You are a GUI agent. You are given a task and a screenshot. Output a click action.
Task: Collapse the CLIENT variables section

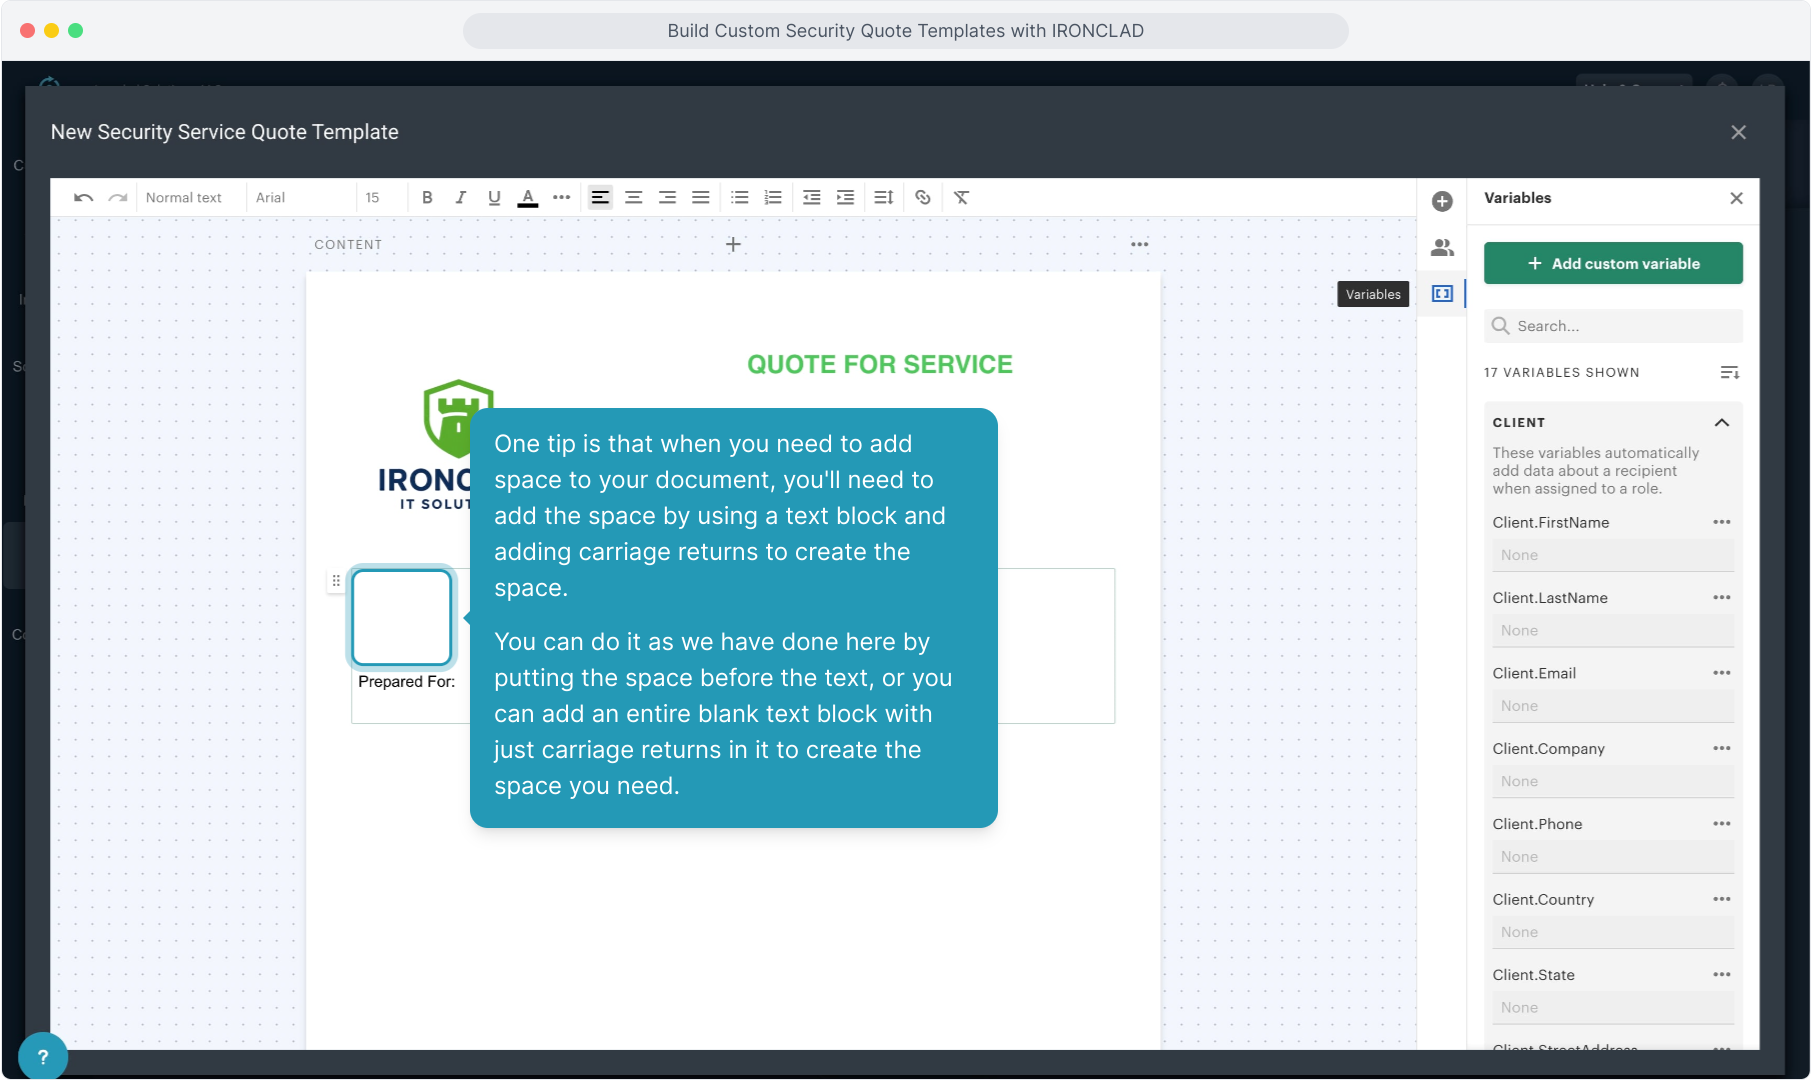[x=1722, y=423]
